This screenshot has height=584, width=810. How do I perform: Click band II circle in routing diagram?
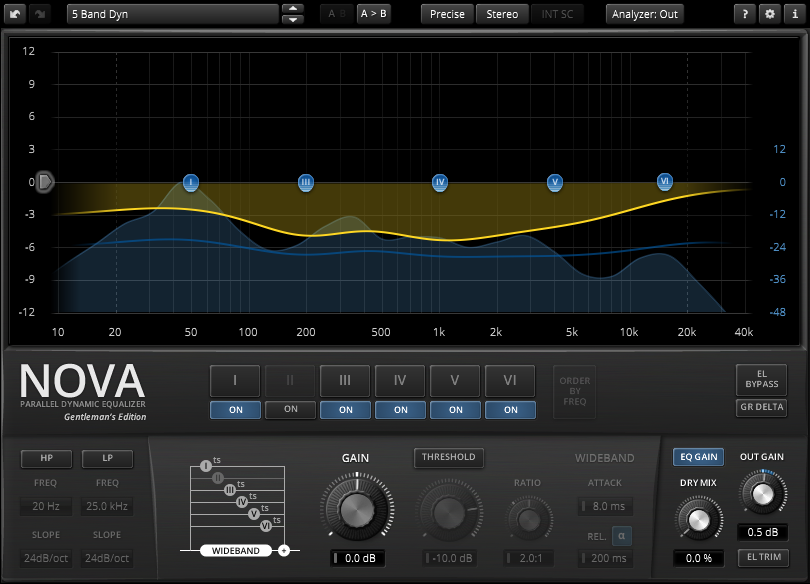pyautogui.click(x=218, y=478)
